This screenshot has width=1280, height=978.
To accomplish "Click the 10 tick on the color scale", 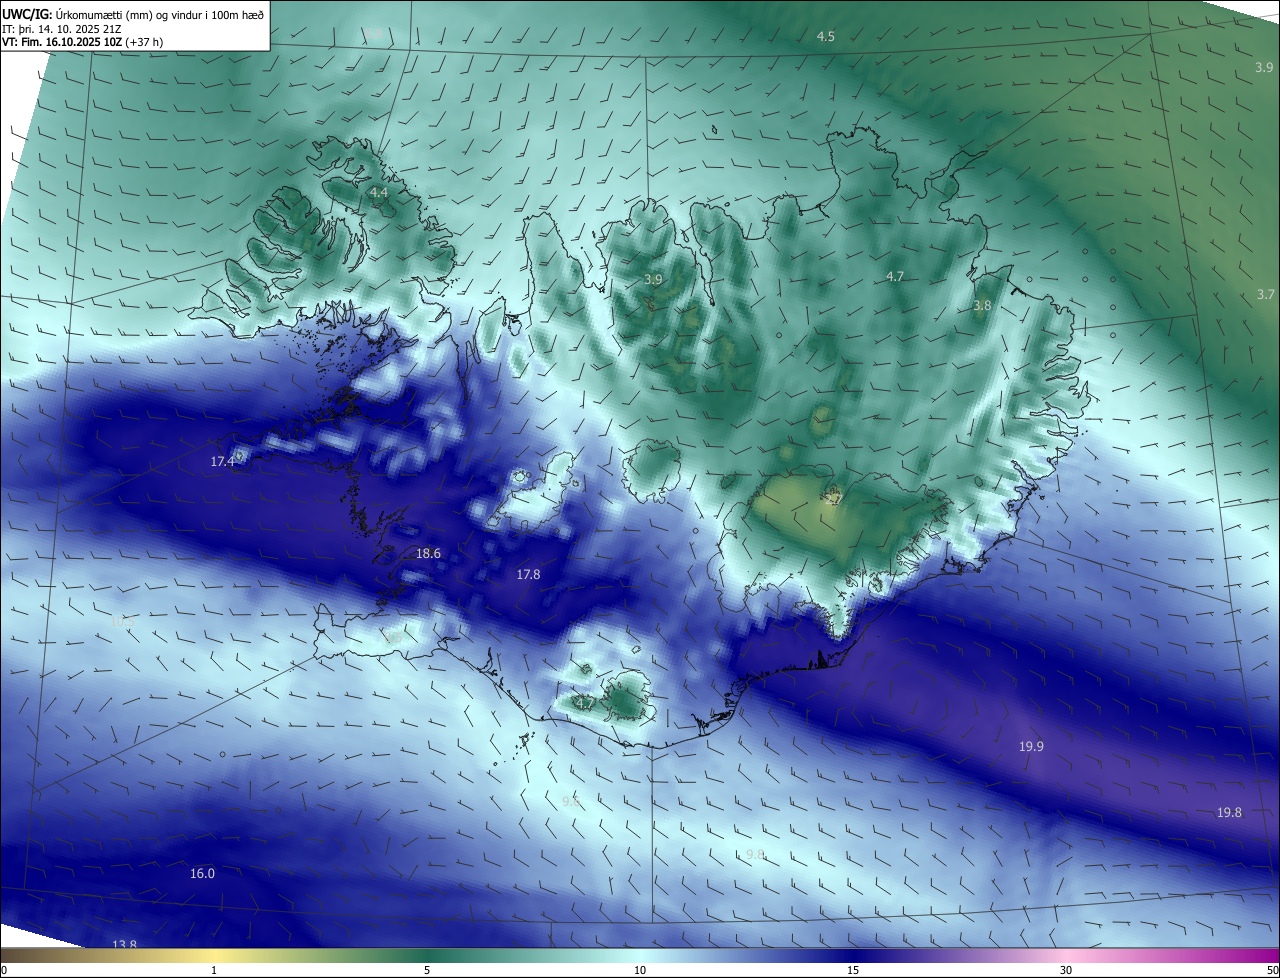I will [x=640, y=970].
